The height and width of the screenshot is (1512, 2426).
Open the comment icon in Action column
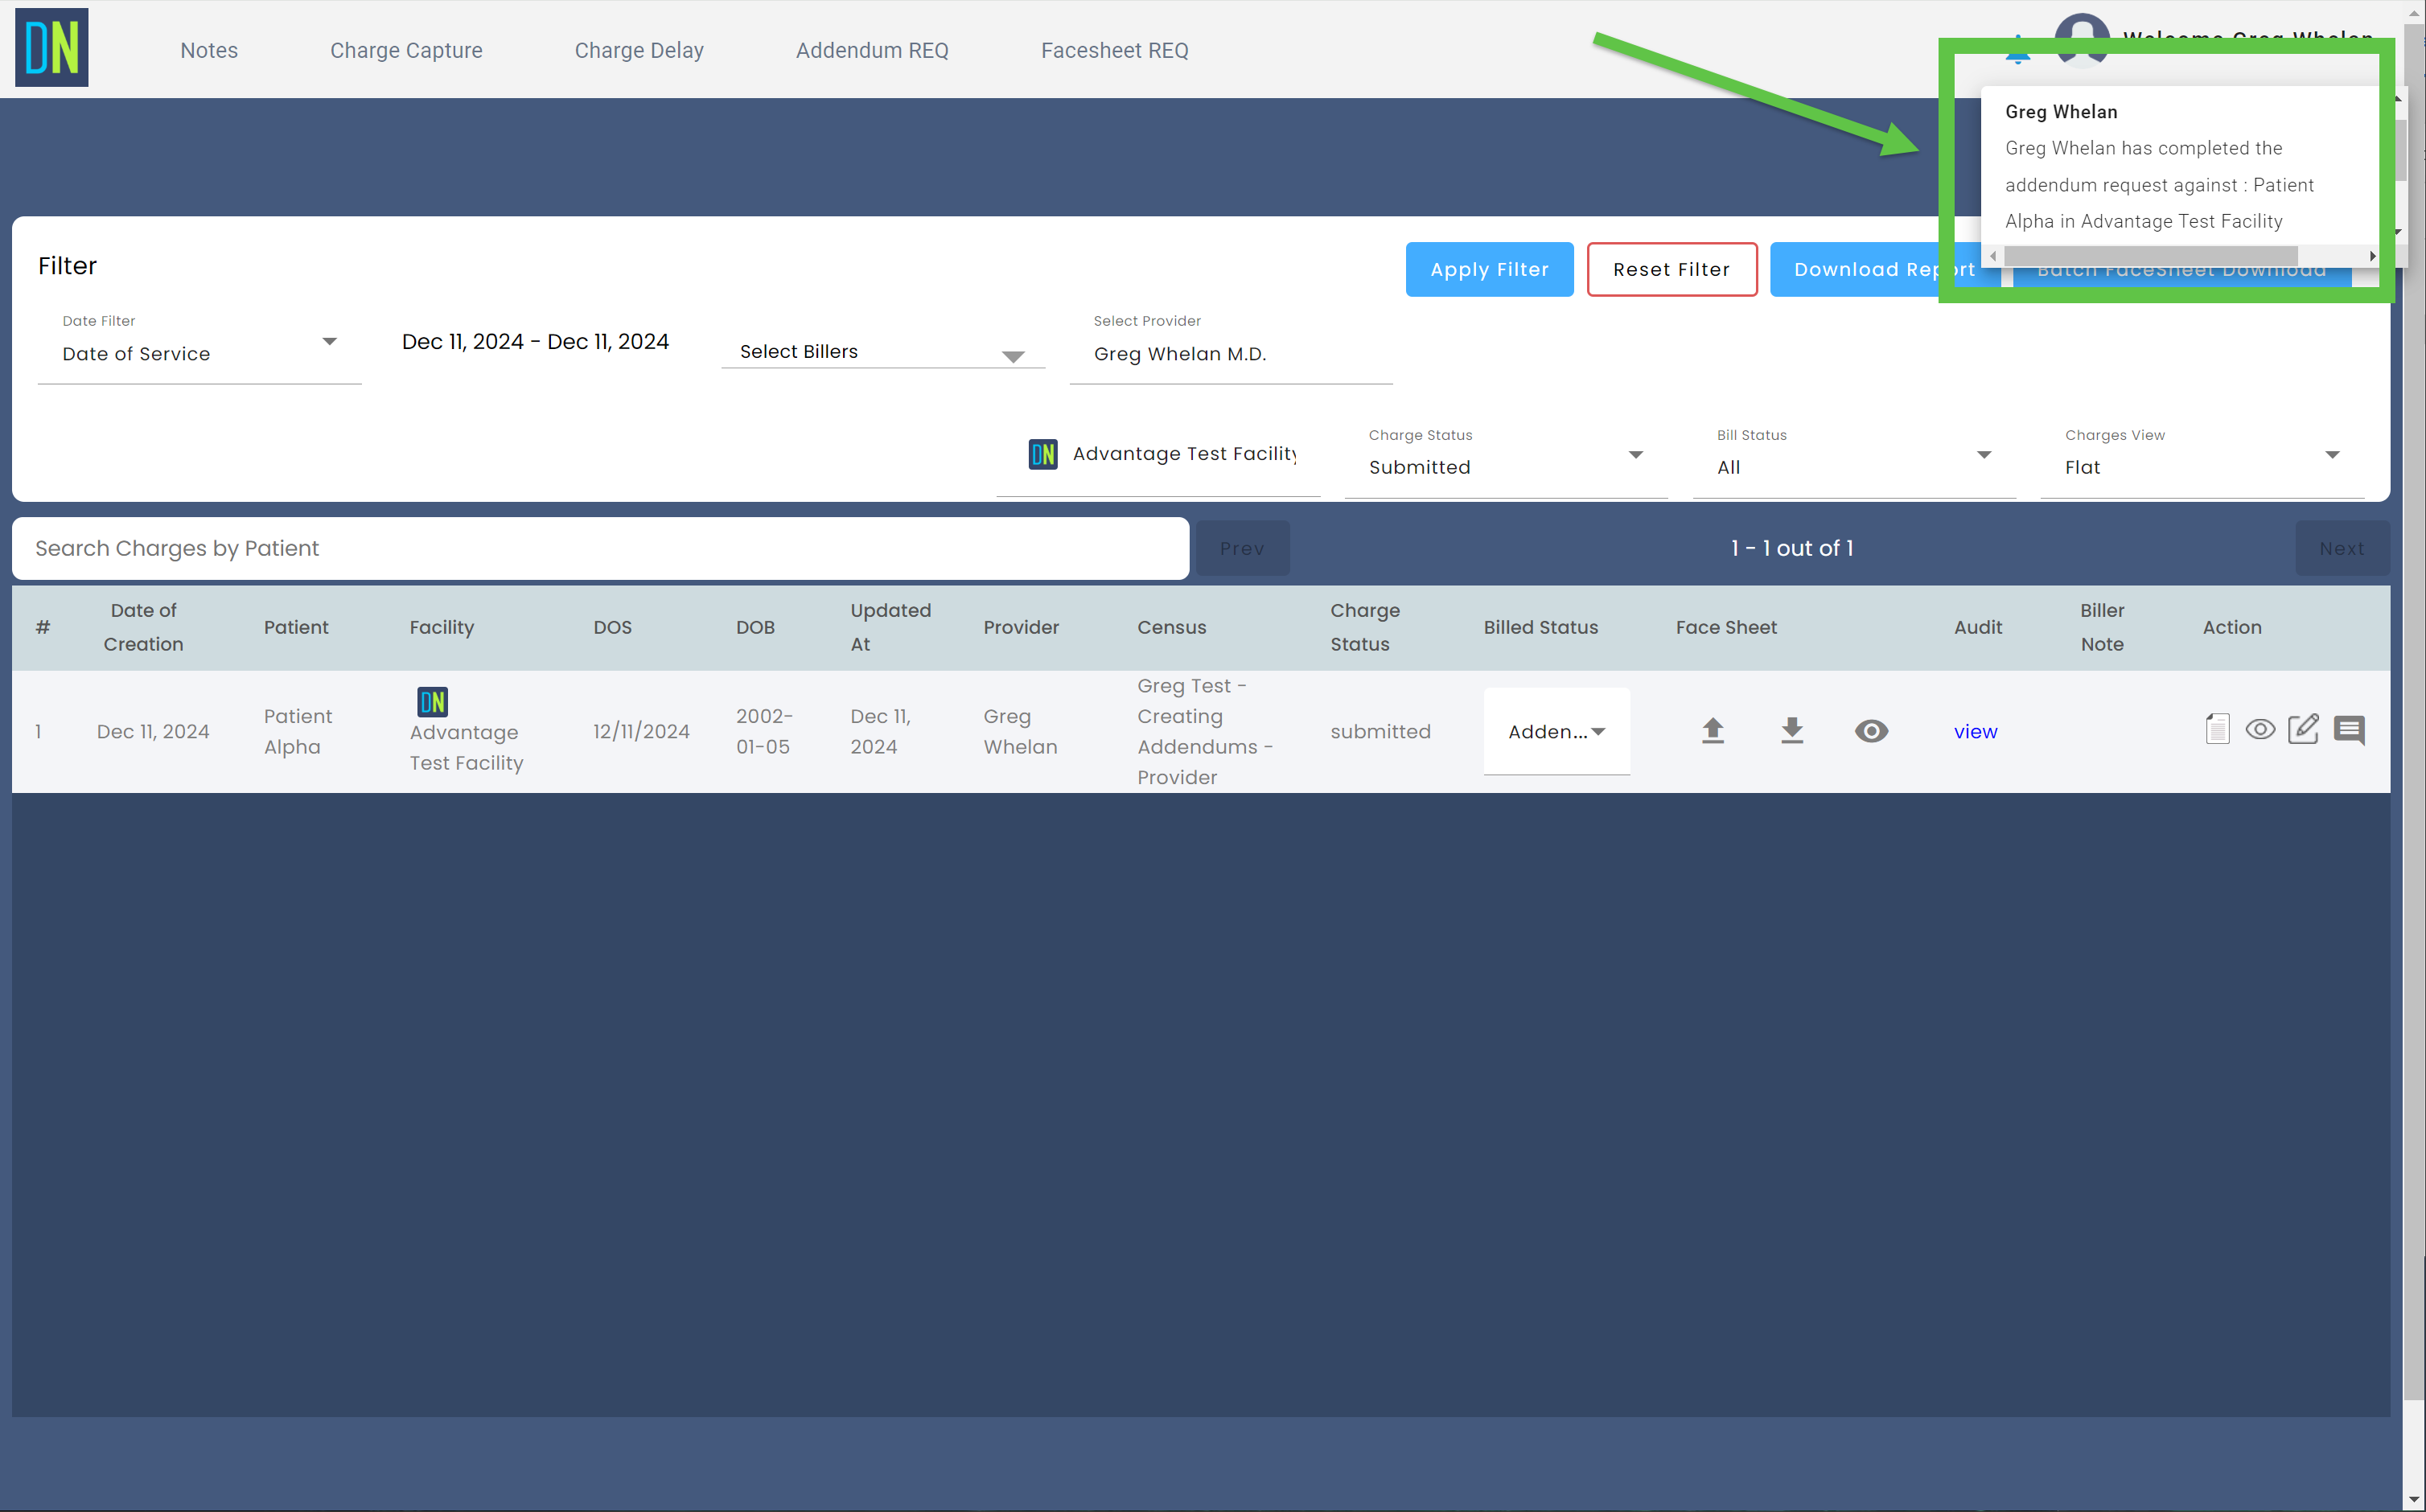click(x=2349, y=729)
